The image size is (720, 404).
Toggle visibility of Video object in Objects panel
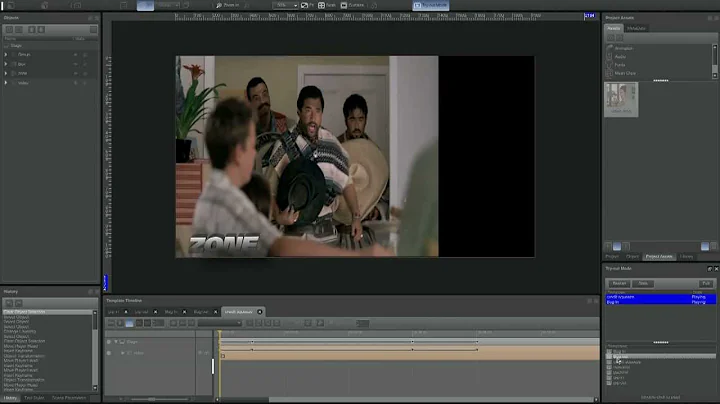pos(76,83)
